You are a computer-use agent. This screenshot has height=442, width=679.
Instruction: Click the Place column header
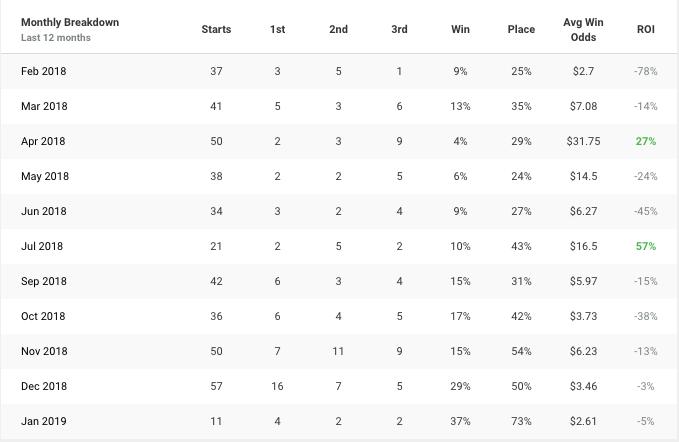pyautogui.click(x=521, y=29)
